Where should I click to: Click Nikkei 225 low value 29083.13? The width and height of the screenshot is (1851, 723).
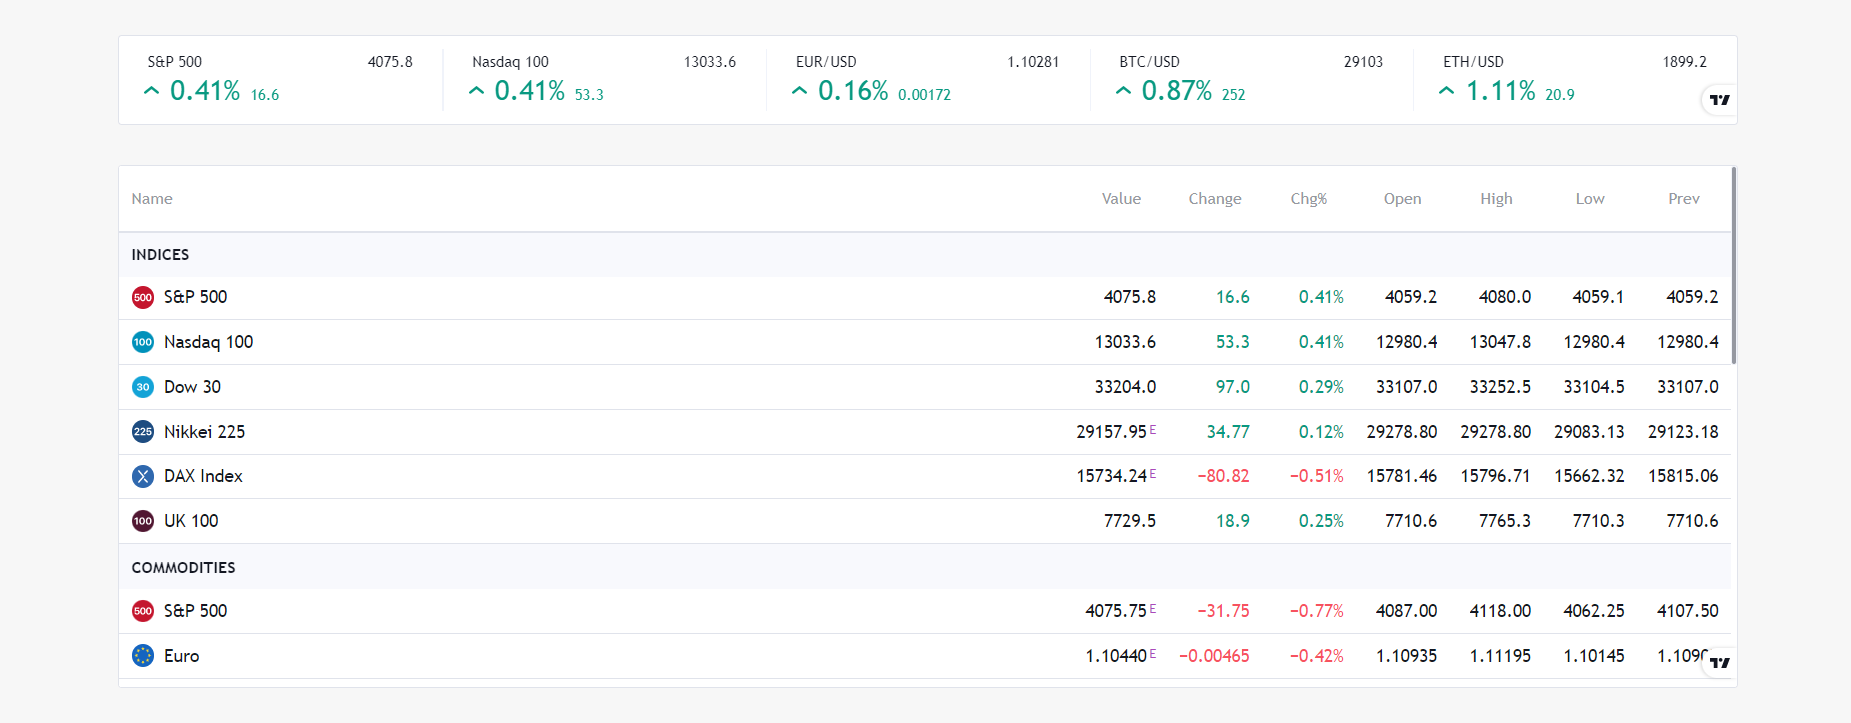[x=1589, y=432]
